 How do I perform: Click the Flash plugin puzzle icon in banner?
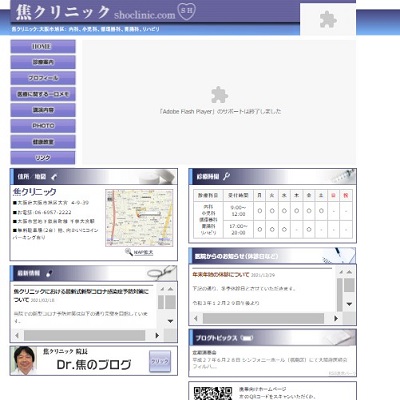[219, 95]
